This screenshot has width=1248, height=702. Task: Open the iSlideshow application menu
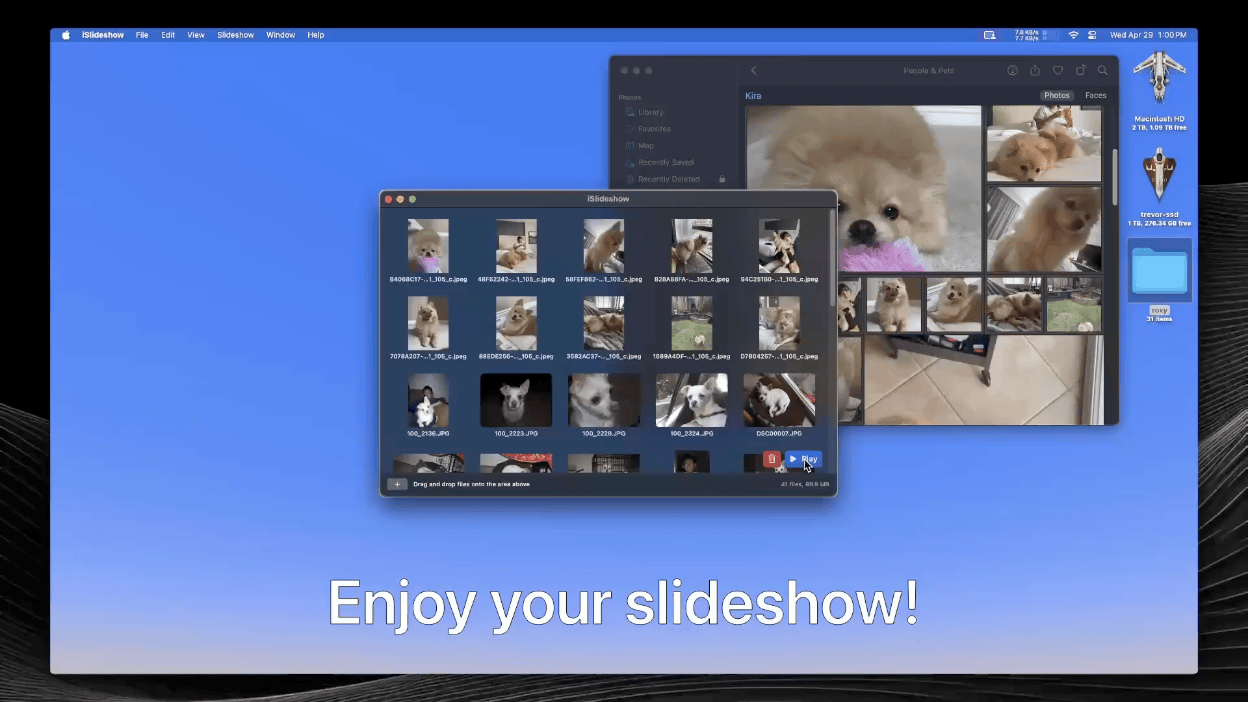[101, 35]
